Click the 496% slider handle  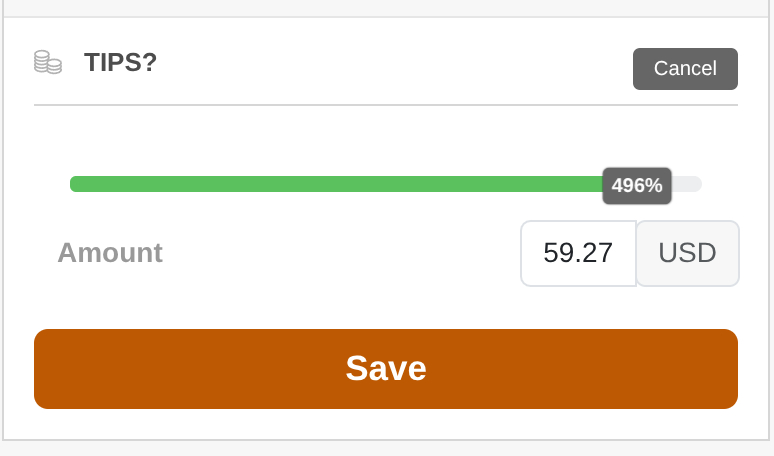[637, 185]
